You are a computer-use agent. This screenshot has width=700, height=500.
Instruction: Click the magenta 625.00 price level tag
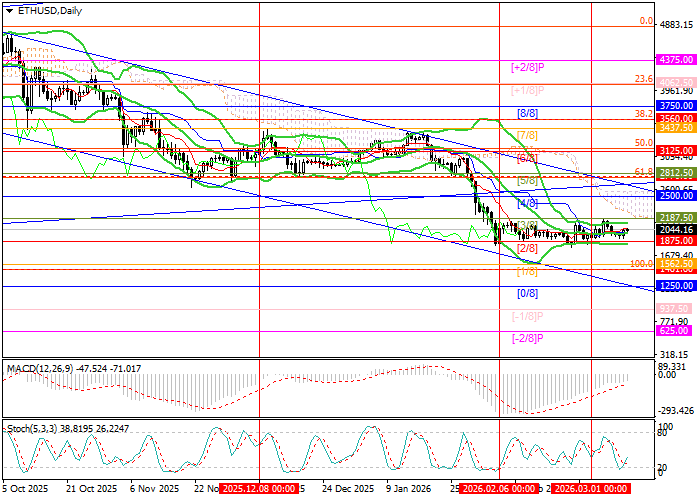click(677, 330)
